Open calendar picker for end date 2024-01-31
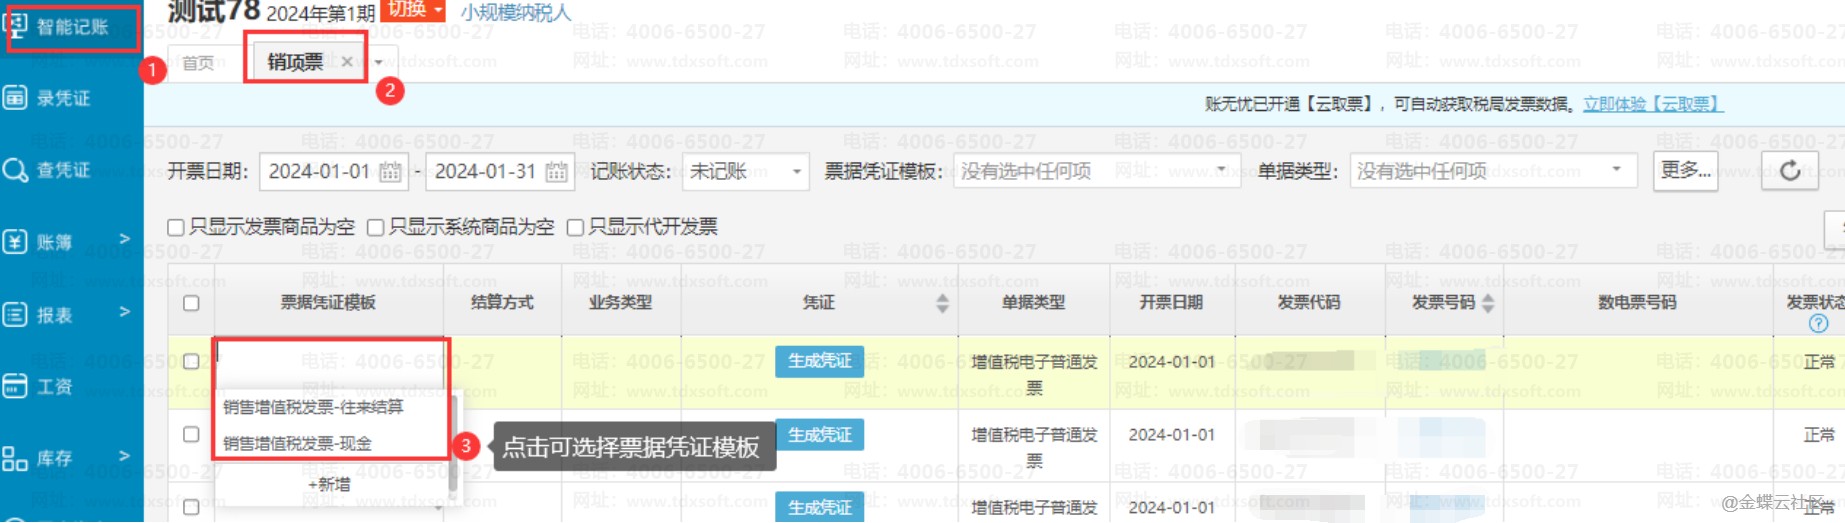 (x=556, y=172)
